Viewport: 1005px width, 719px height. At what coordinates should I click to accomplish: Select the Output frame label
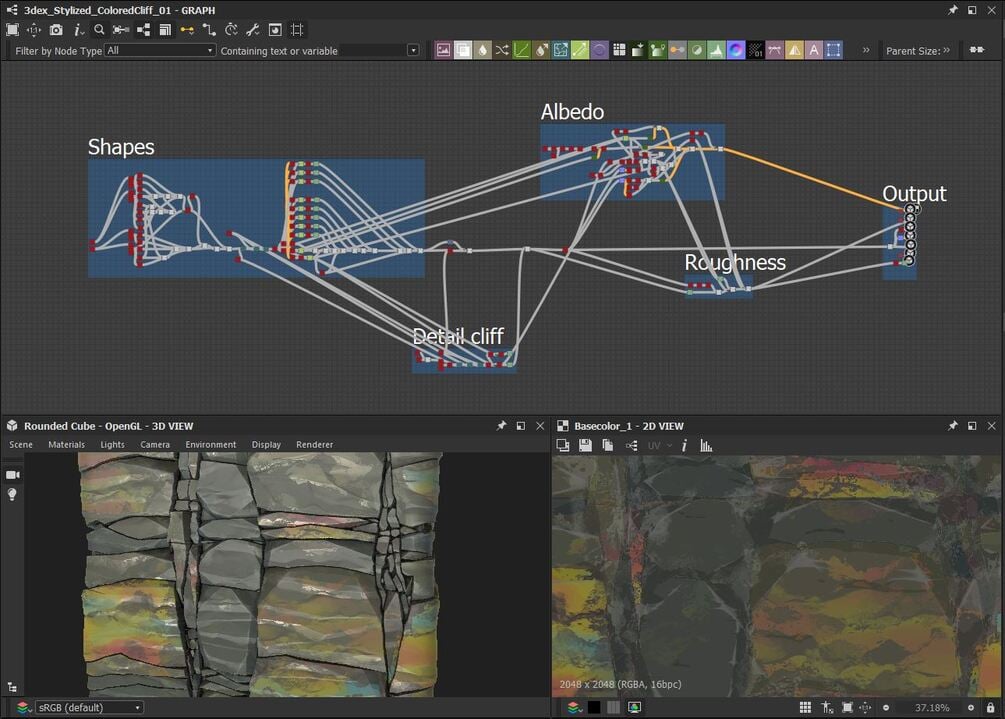tap(915, 194)
